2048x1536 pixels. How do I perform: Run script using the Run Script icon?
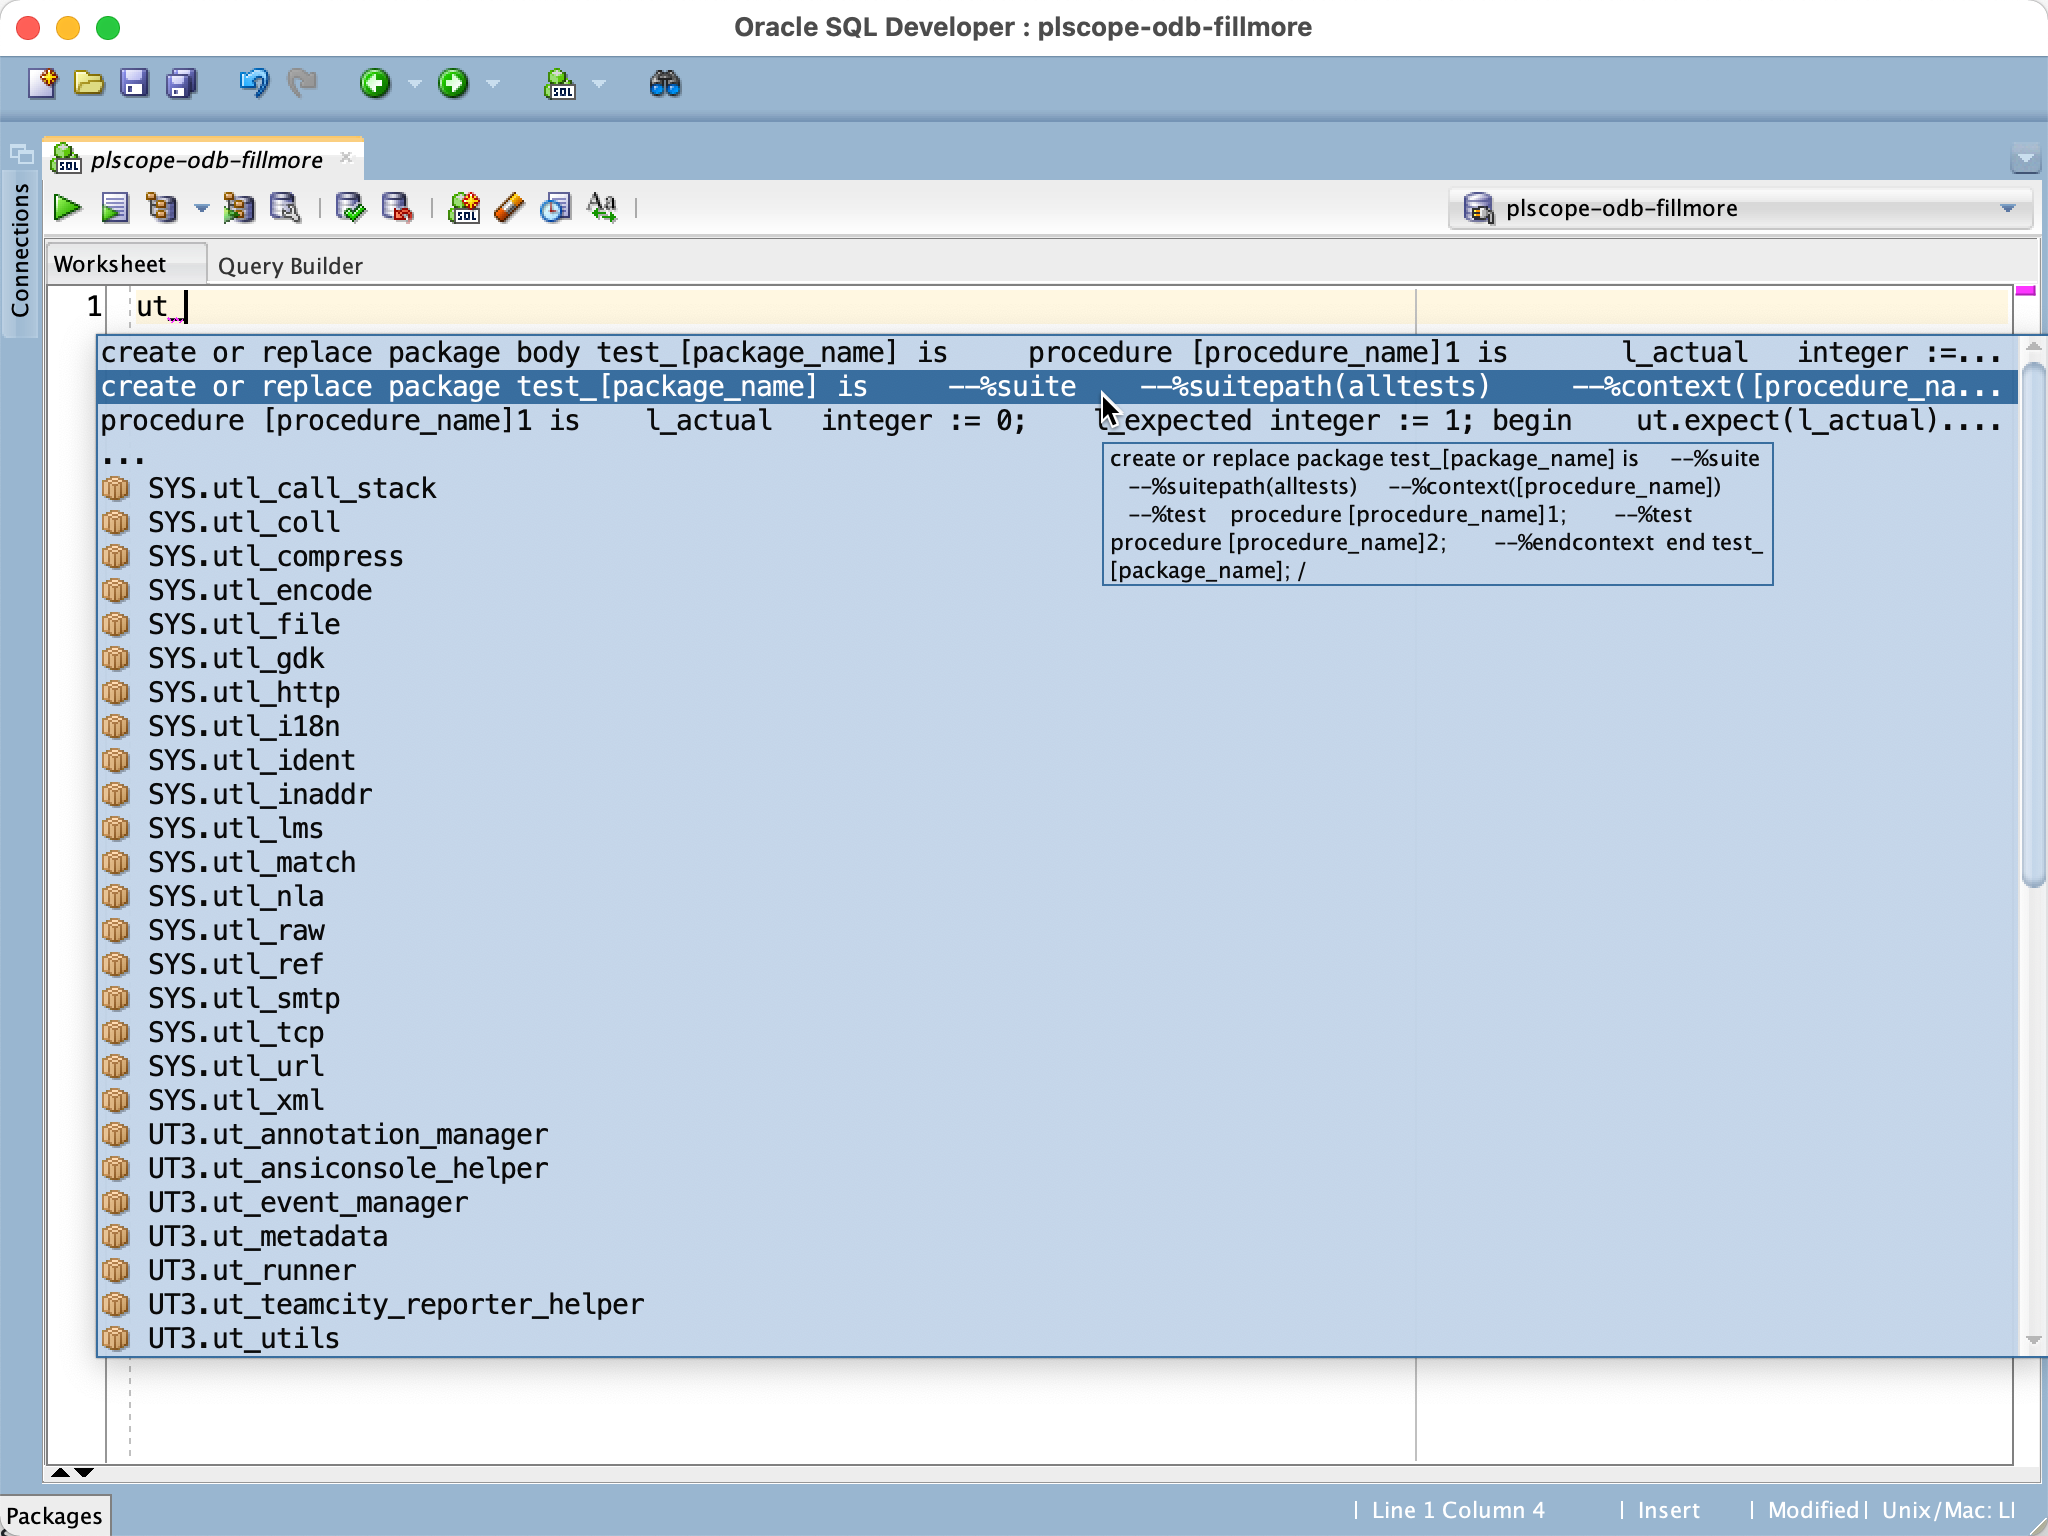(115, 207)
